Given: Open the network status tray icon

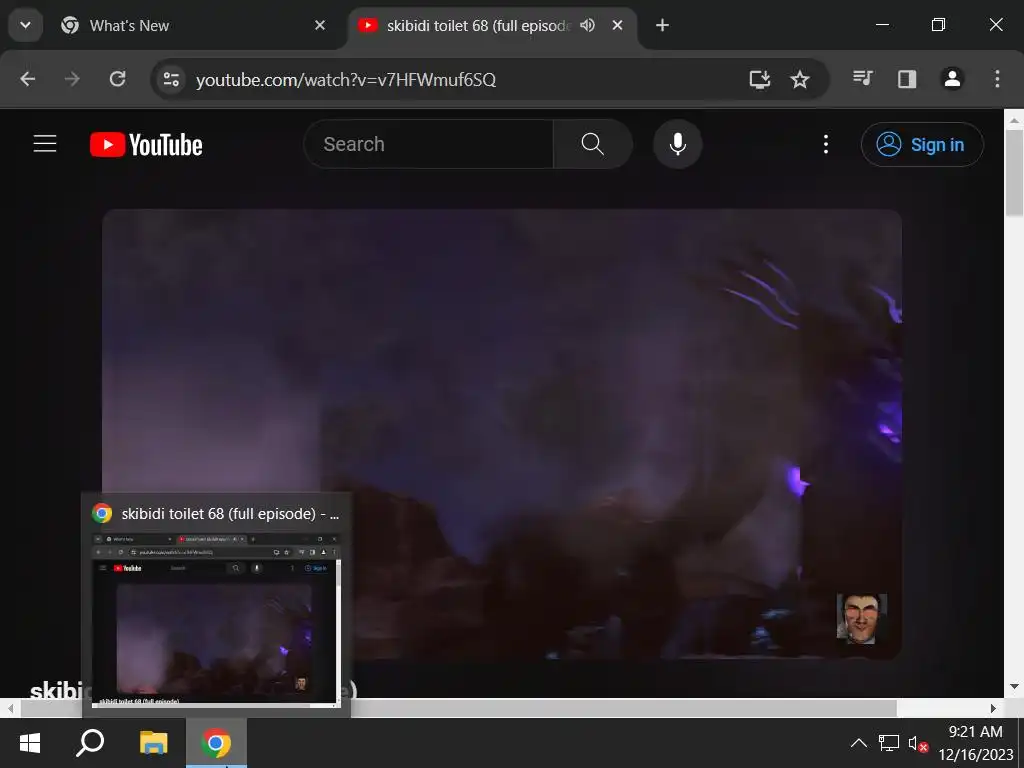Looking at the screenshot, I should coord(889,743).
